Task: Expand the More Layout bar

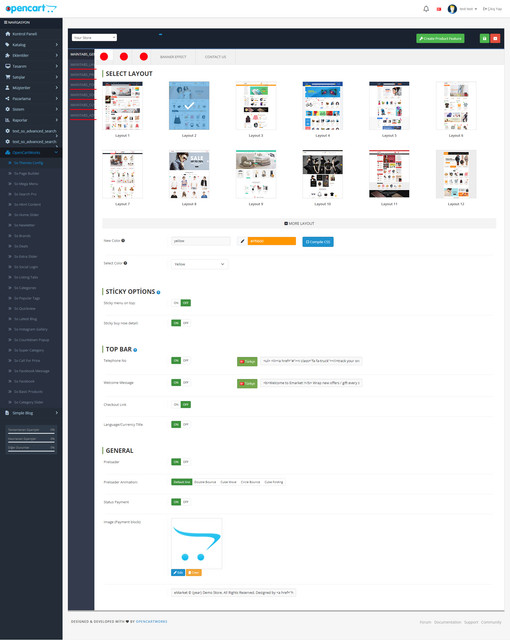Action: pos(299,223)
